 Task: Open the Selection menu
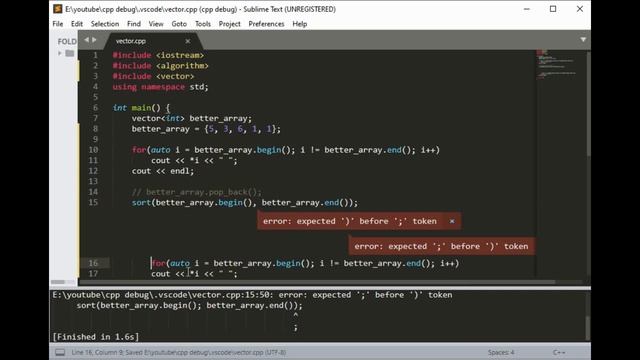pos(105,24)
